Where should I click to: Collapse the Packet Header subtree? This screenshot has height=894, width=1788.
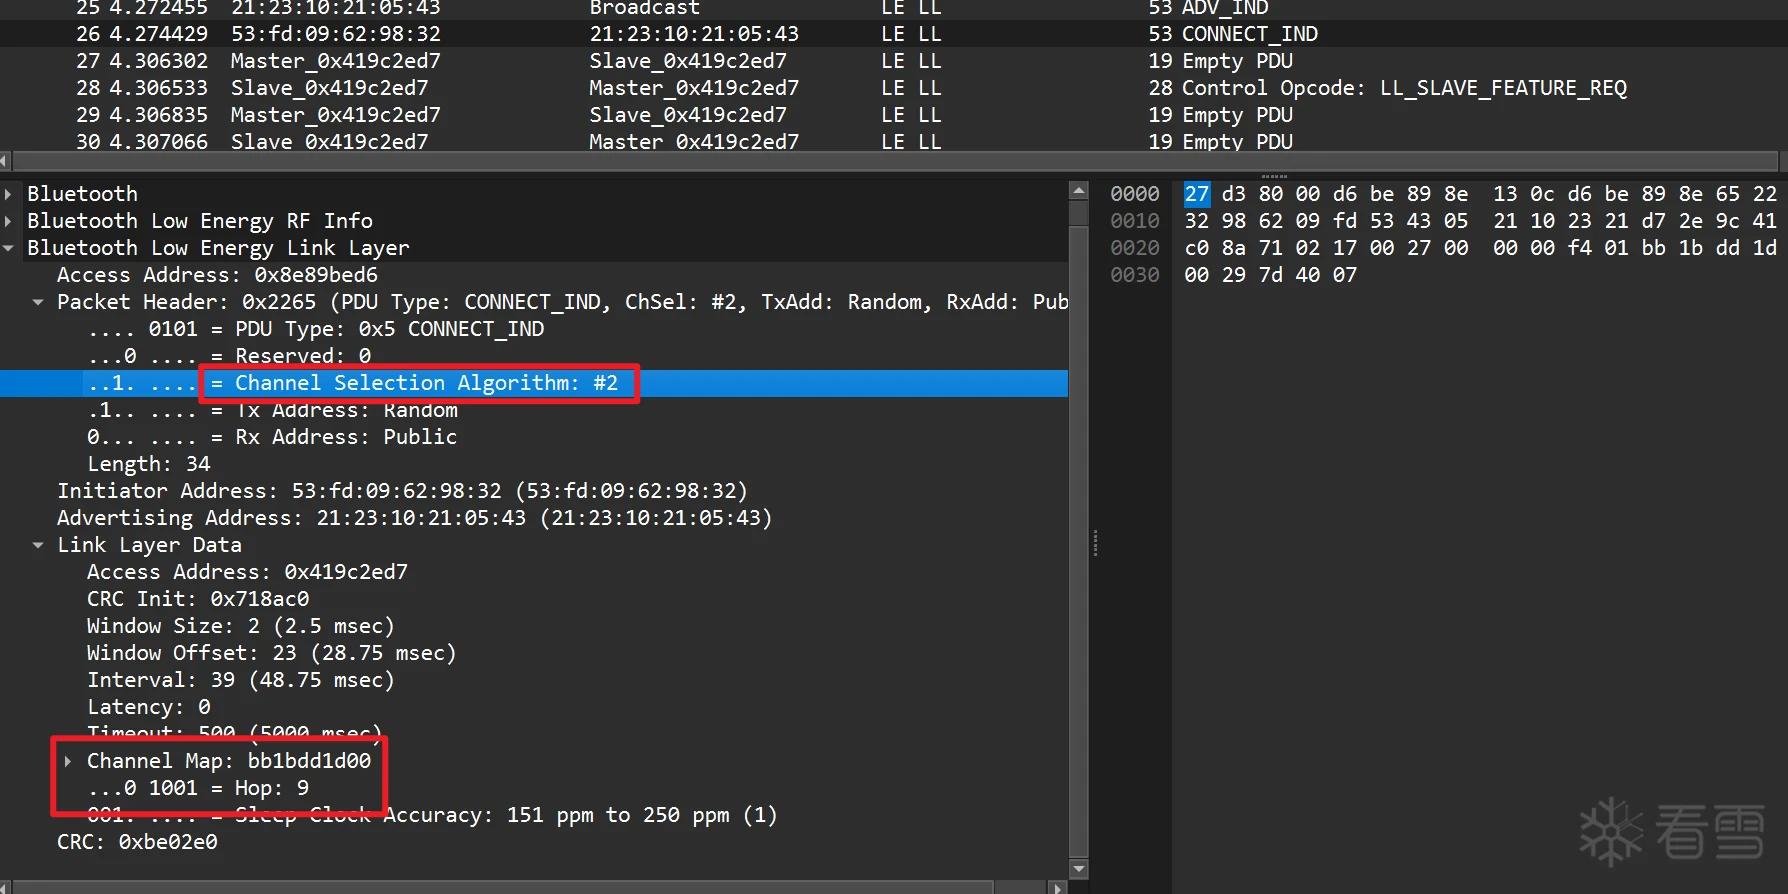pyautogui.click(x=38, y=302)
